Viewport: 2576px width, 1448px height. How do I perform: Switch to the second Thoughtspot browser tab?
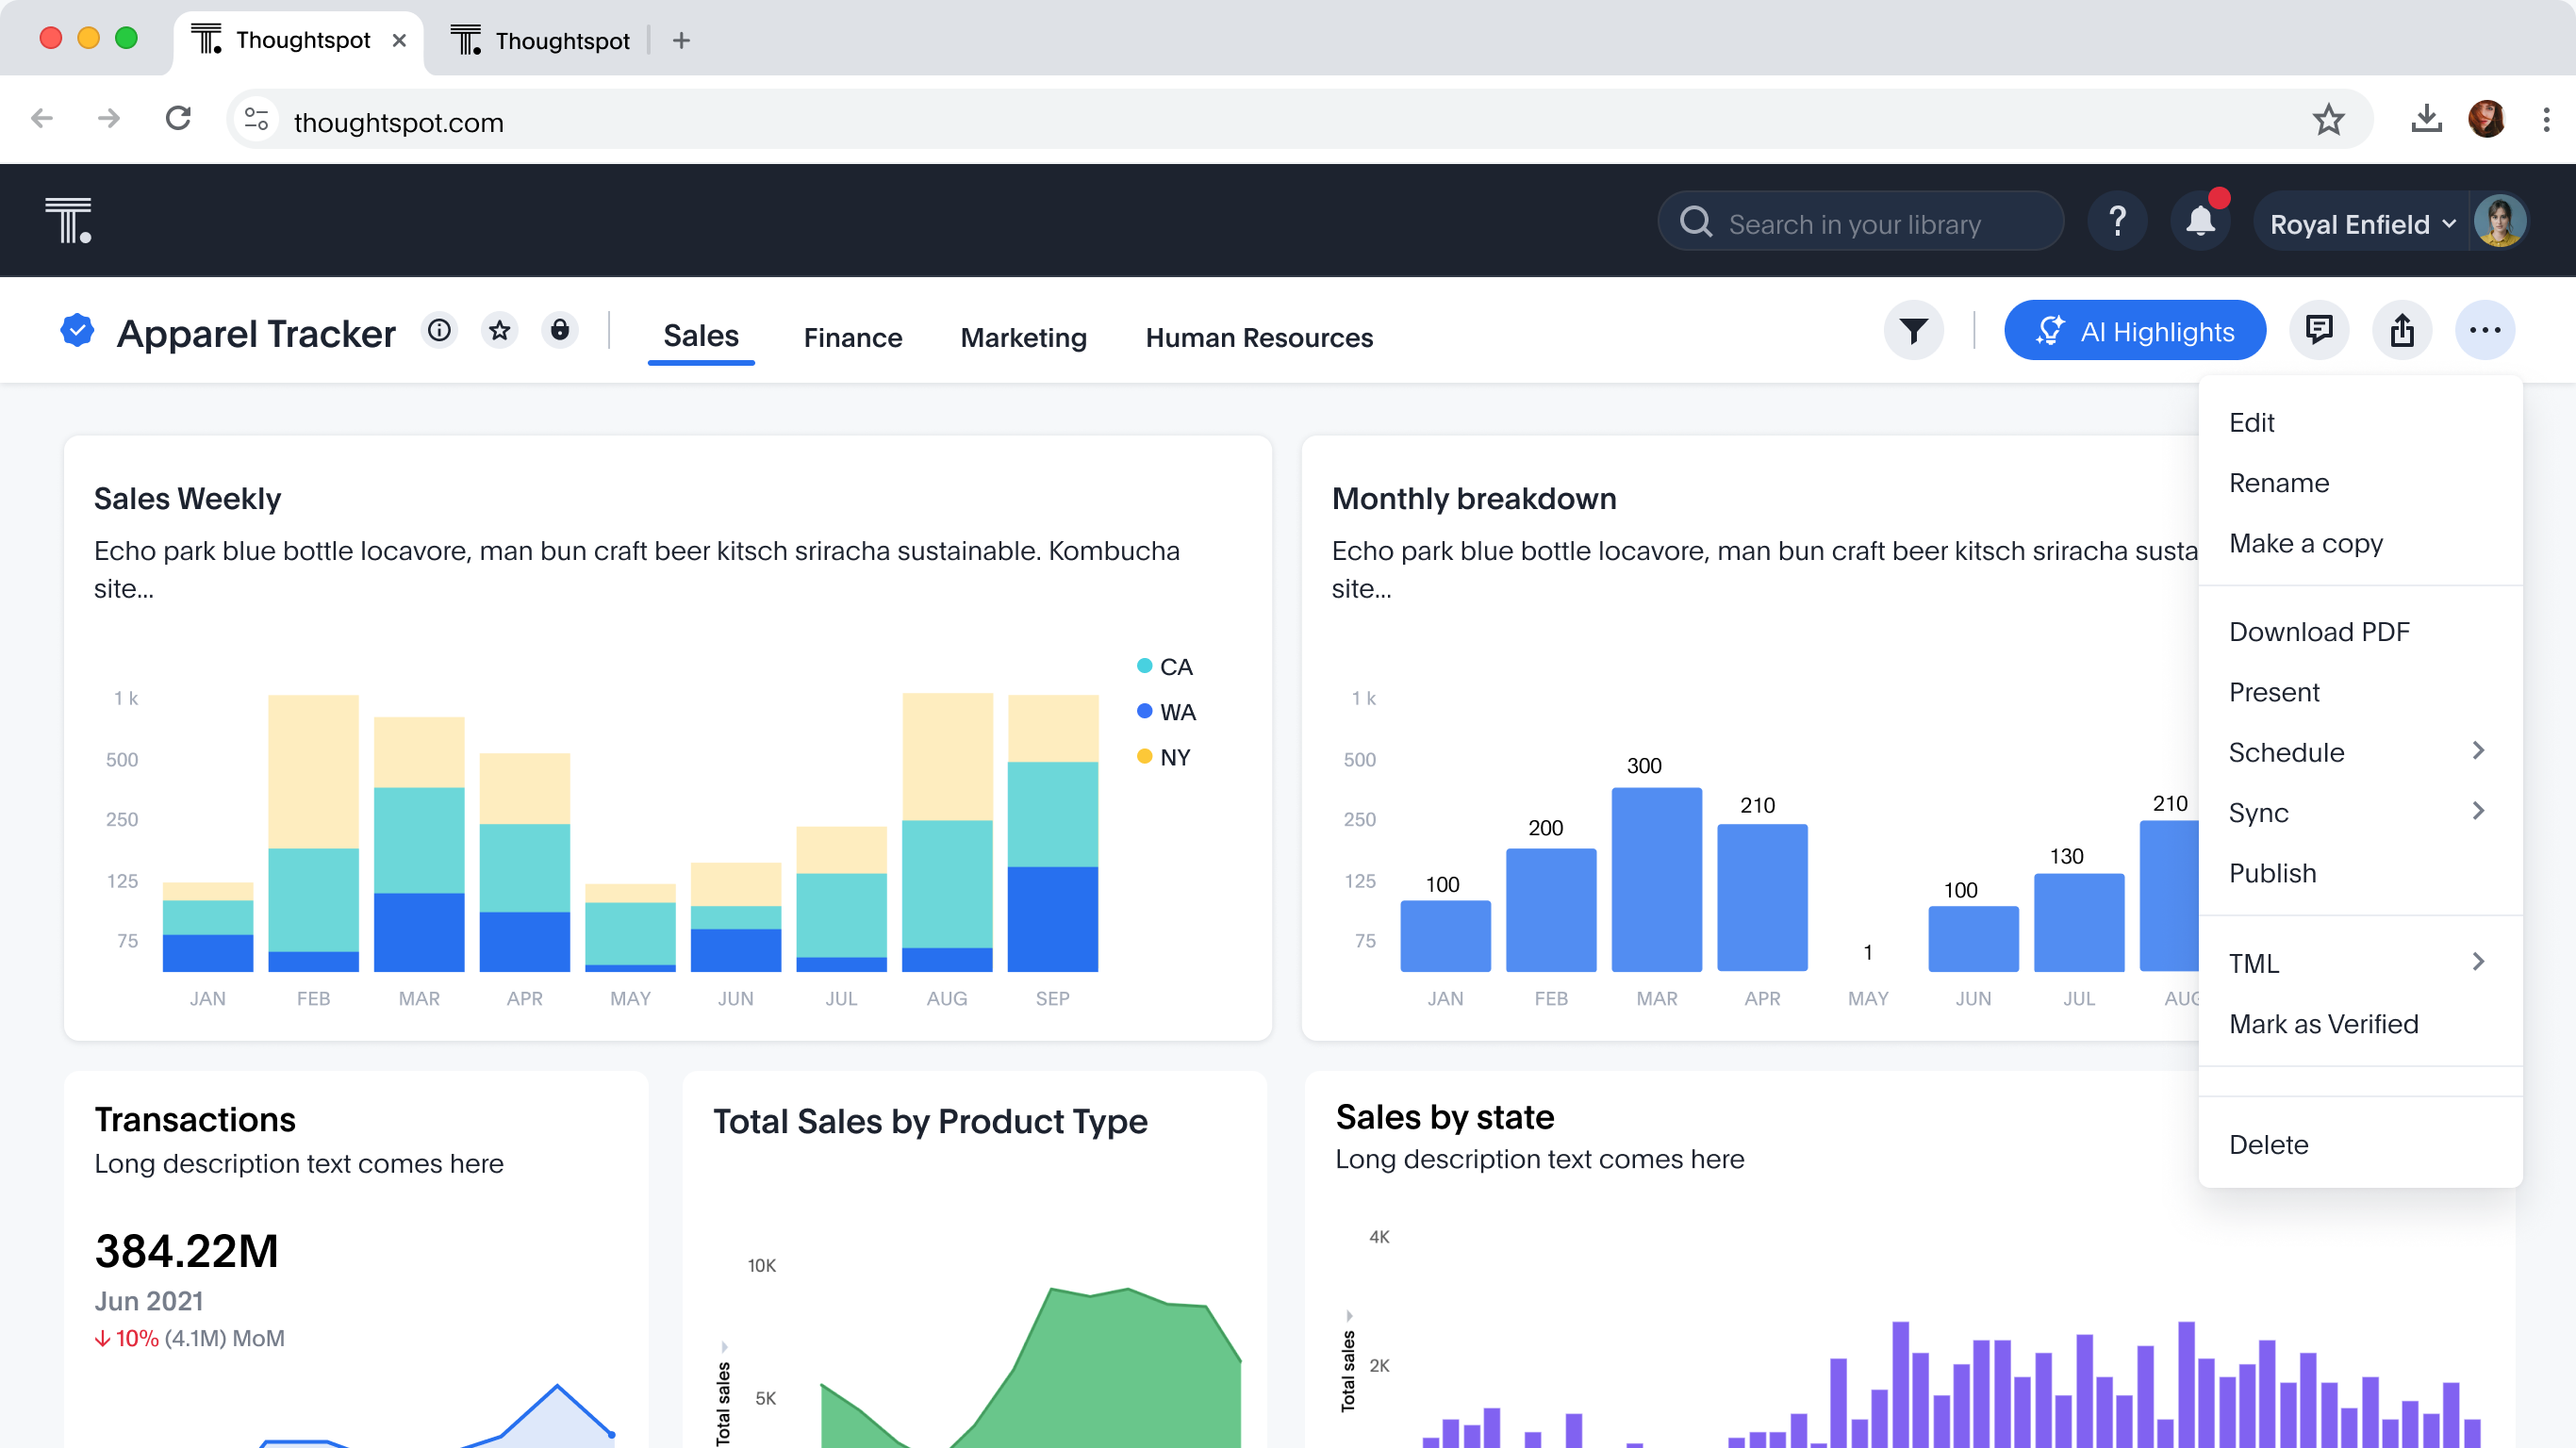[x=540, y=41]
